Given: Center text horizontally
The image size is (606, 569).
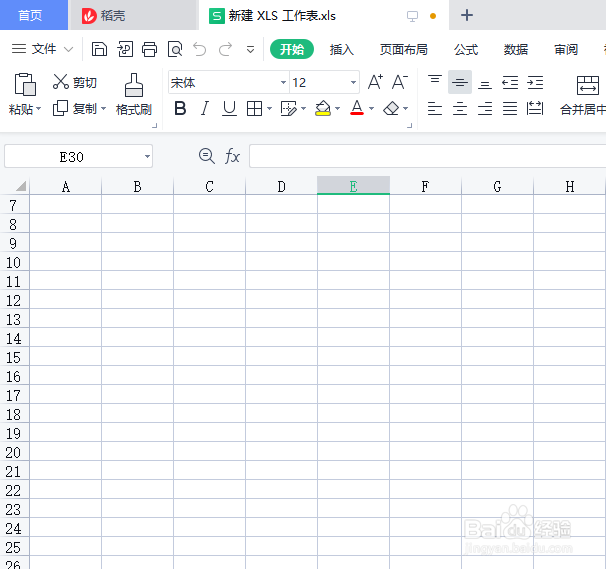Looking at the screenshot, I should pos(460,109).
